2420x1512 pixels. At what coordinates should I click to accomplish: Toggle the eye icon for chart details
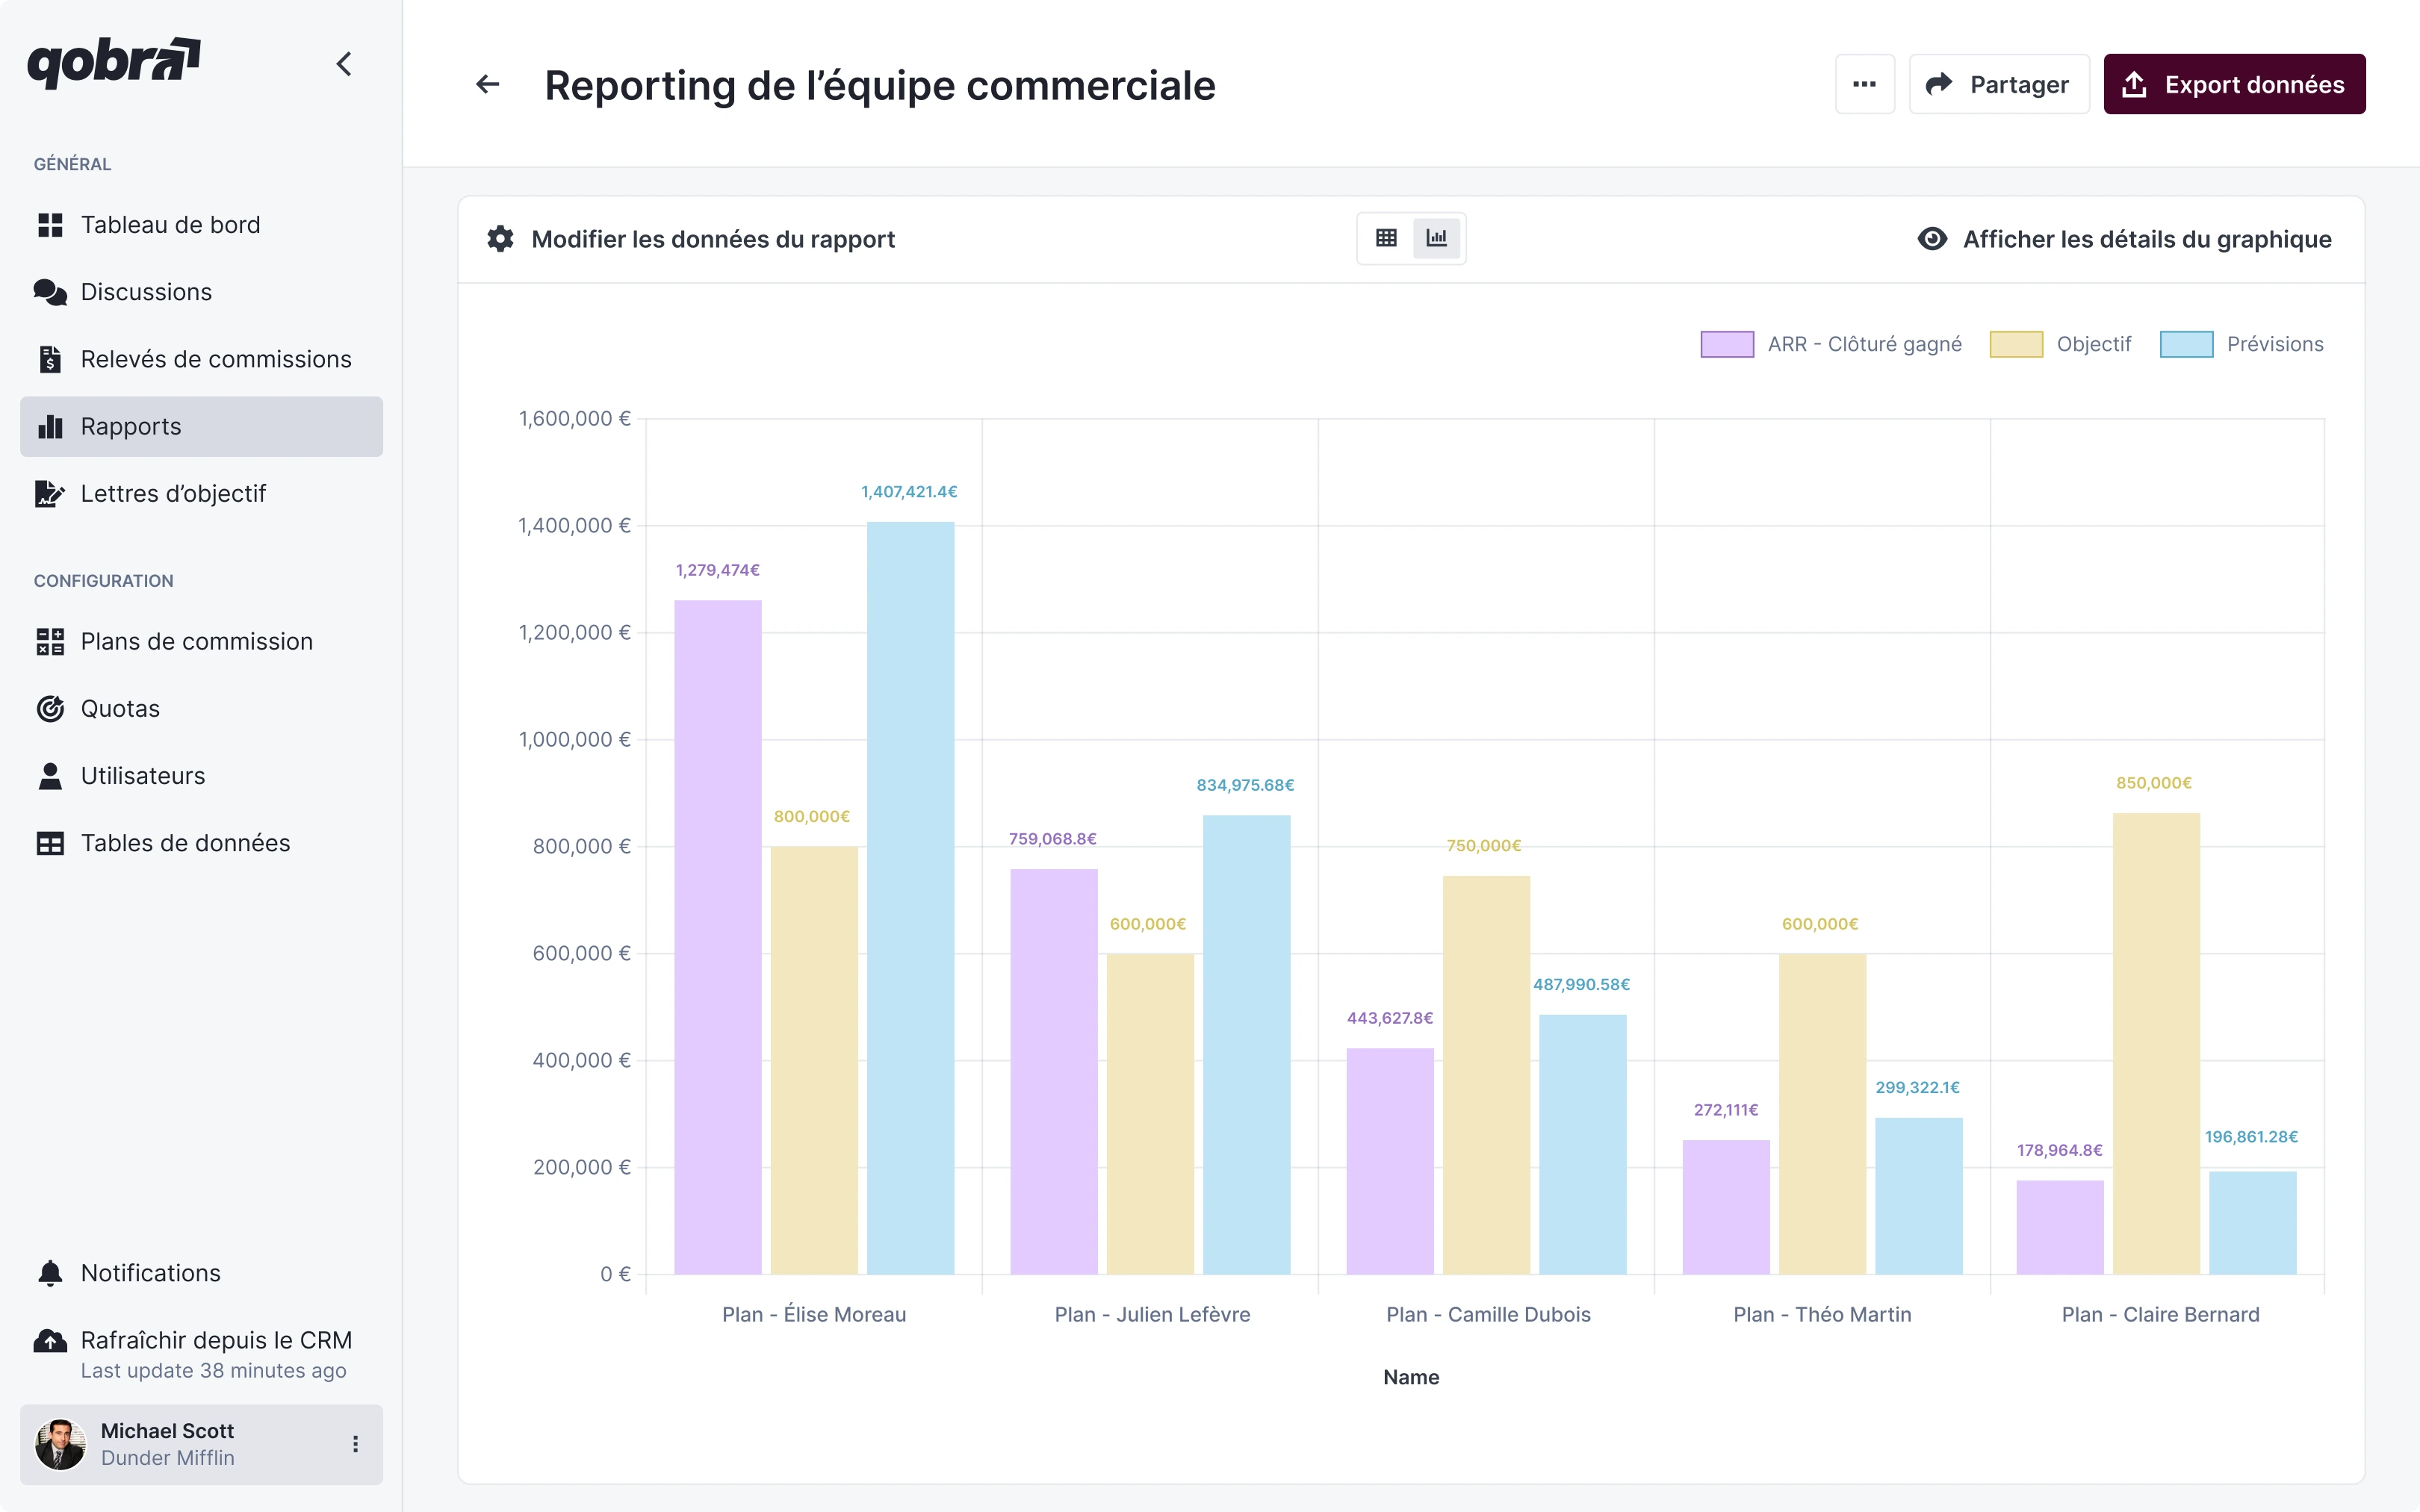[x=1931, y=238]
